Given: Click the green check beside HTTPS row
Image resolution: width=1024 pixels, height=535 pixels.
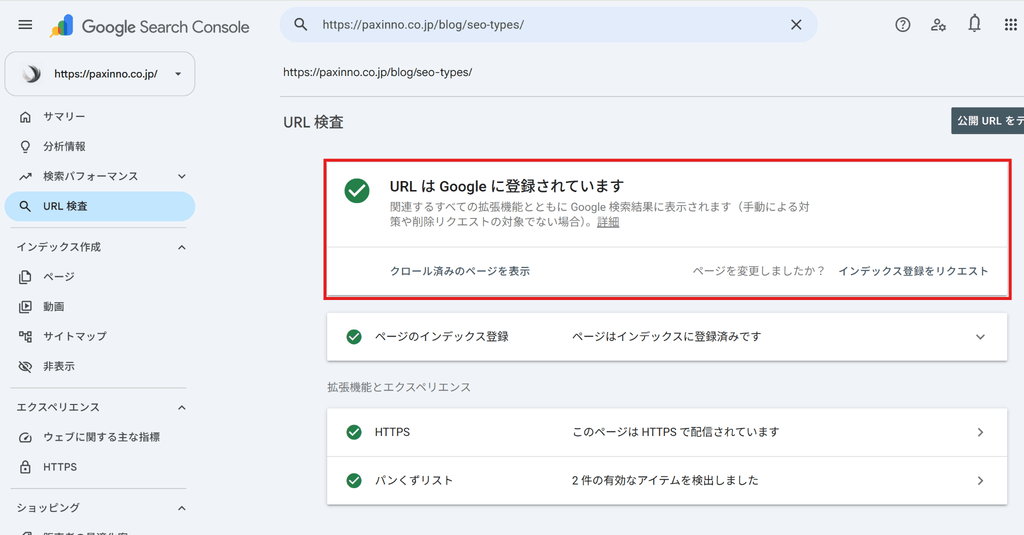Looking at the screenshot, I should [x=354, y=432].
